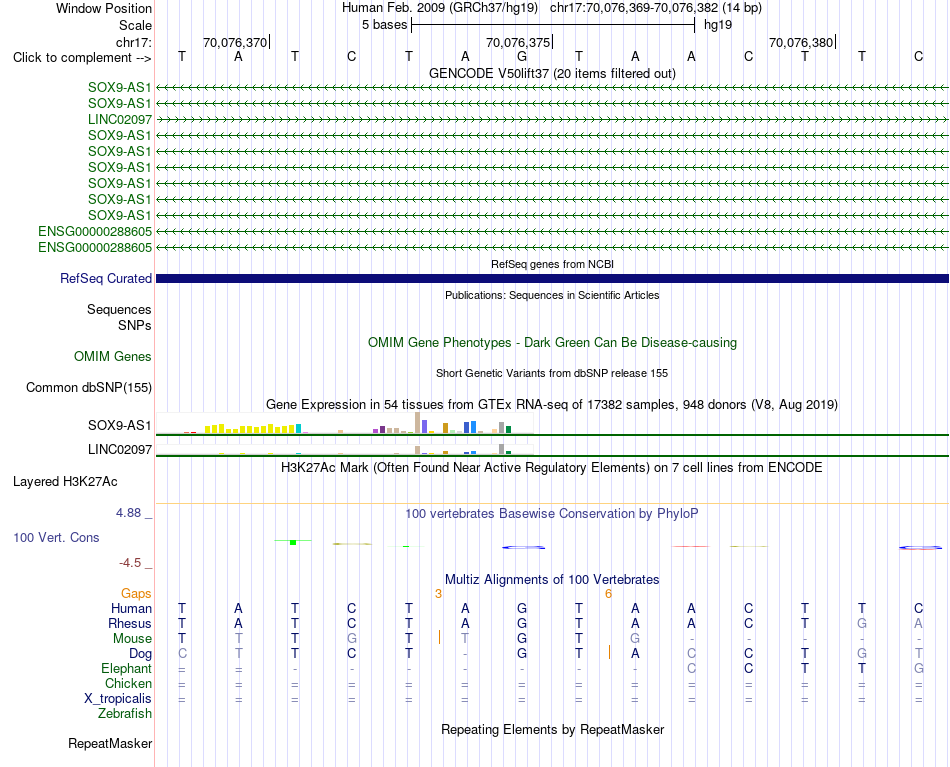Click the RefSeq Curated track label
The image size is (950, 767).
(106, 278)
